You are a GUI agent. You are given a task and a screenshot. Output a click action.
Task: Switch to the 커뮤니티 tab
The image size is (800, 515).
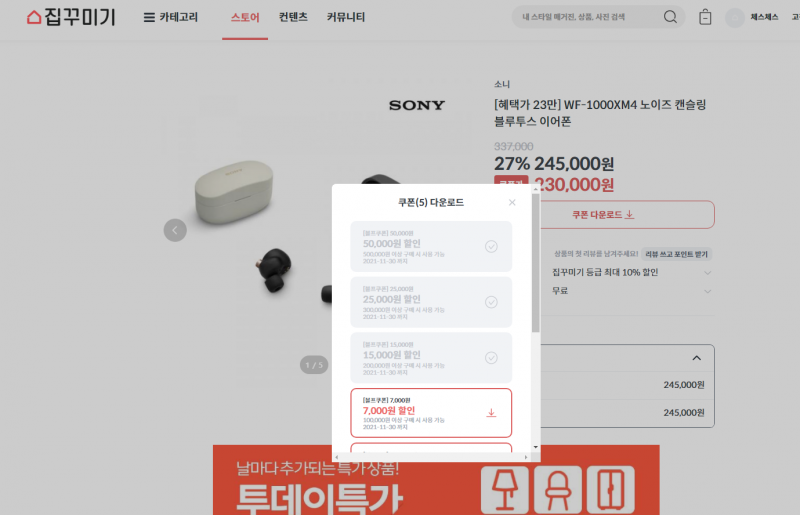pos(346,17)
